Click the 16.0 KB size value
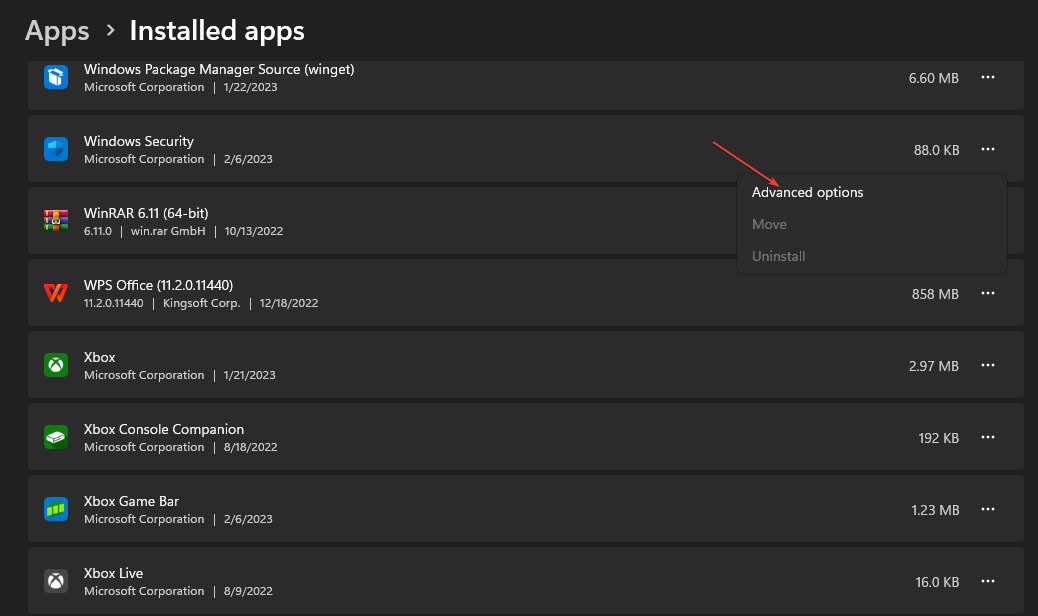The image size is (1038, 616). pos(937,582)
